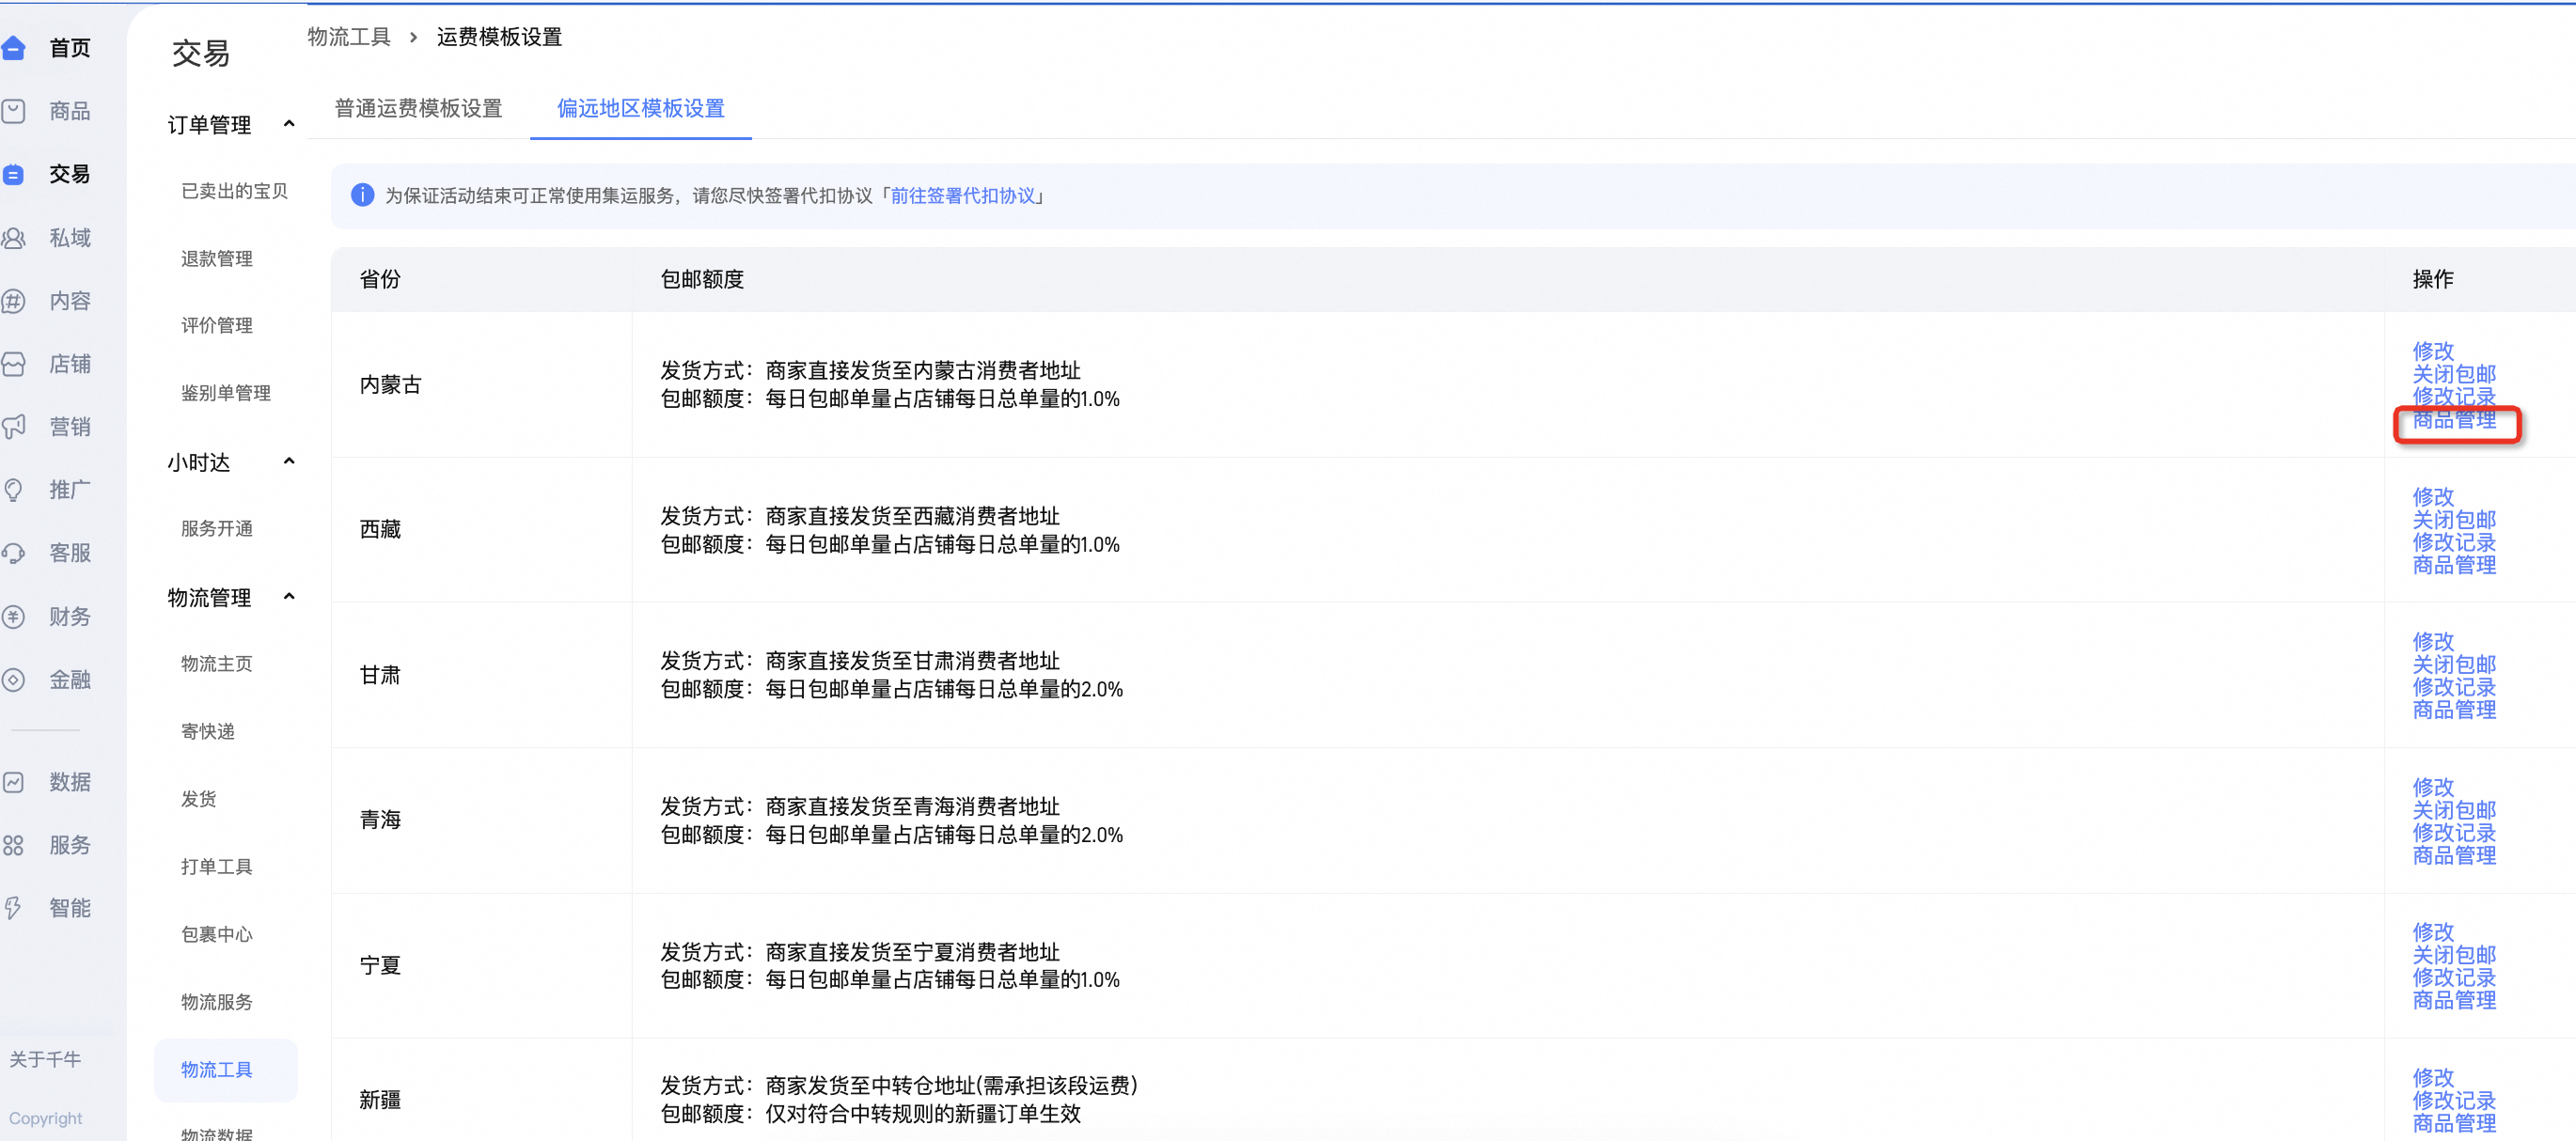Click 关闭包邮 for 西藏 row
This screenshot has height=1141, width=2576.
pyautogui.click(x=2453, y=520)
